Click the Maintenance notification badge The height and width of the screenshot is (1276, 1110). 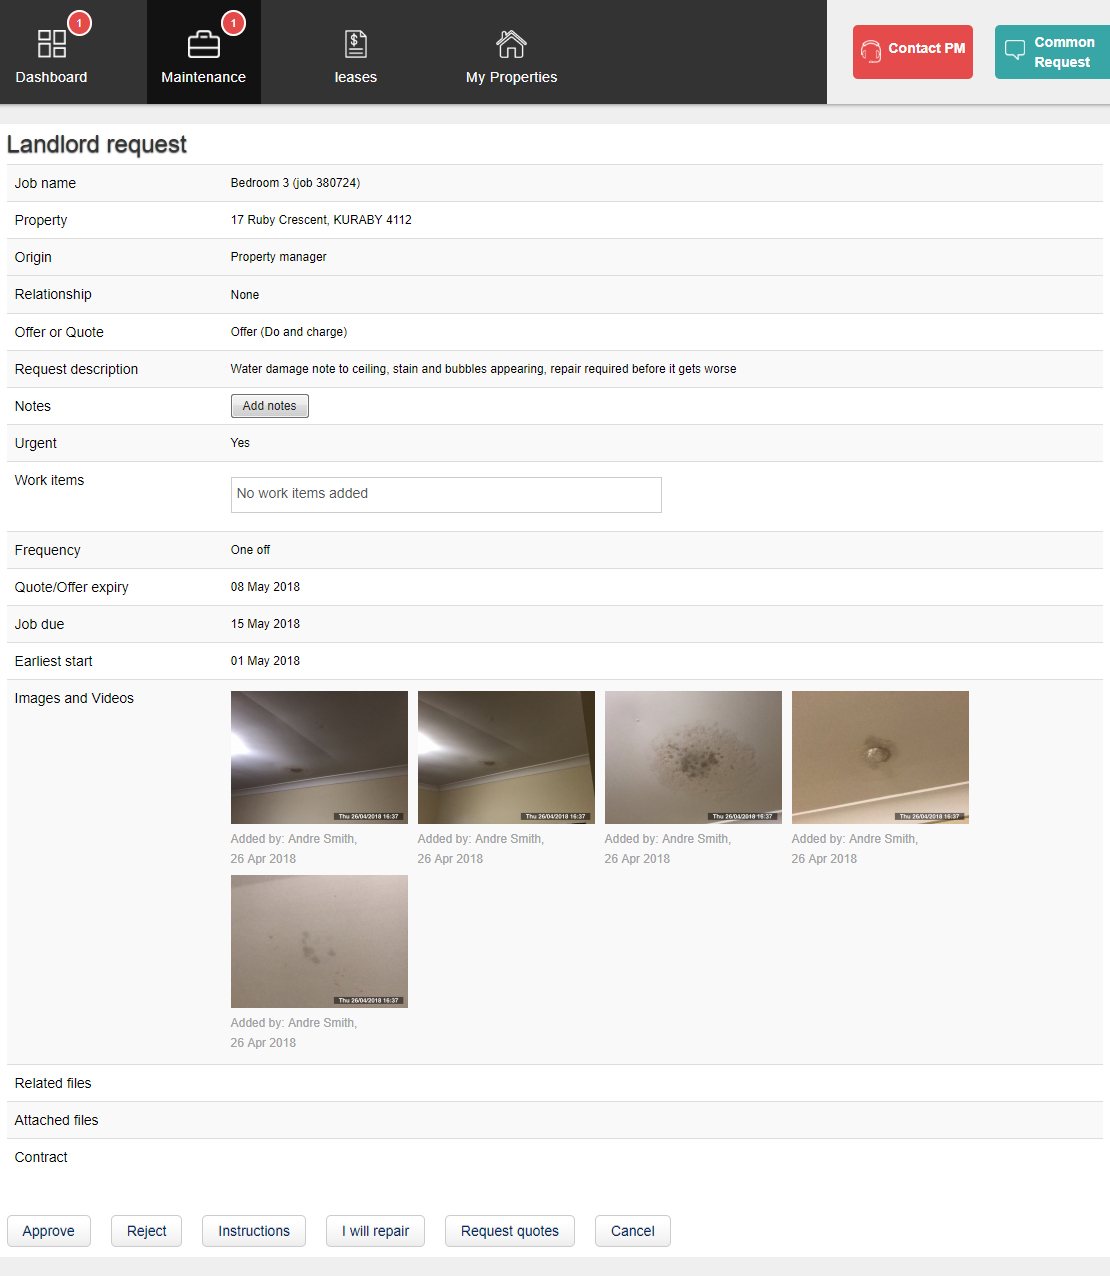coord(233,23)
